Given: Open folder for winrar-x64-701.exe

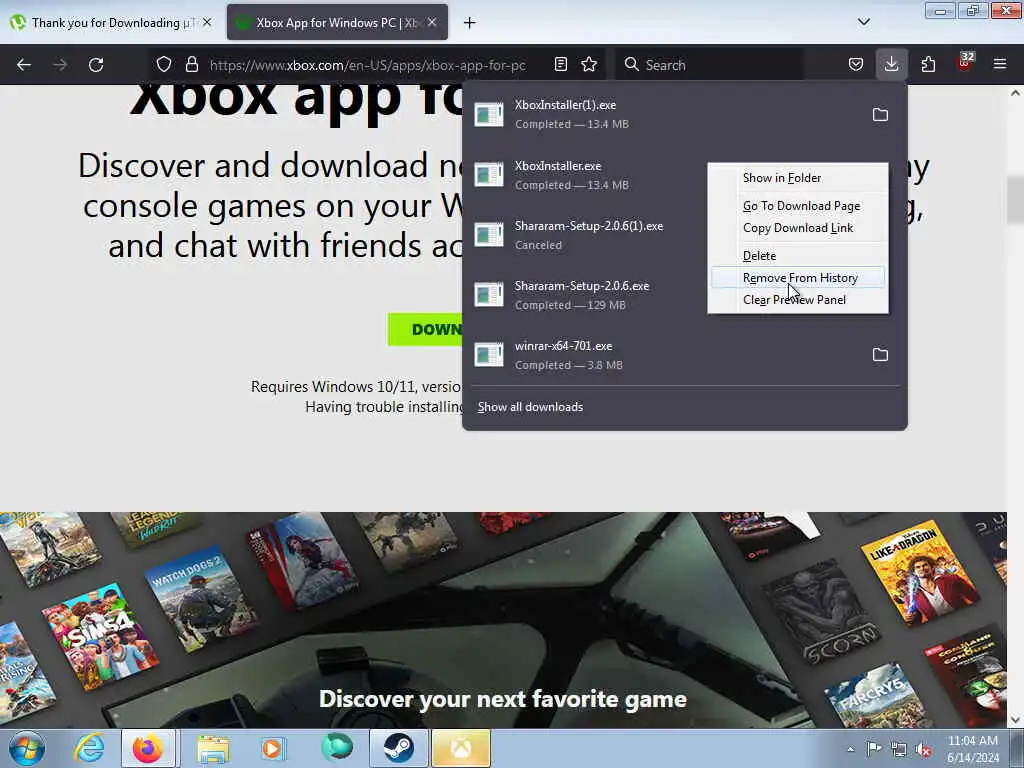Looking at the screenshot, I should pos(880,355).
